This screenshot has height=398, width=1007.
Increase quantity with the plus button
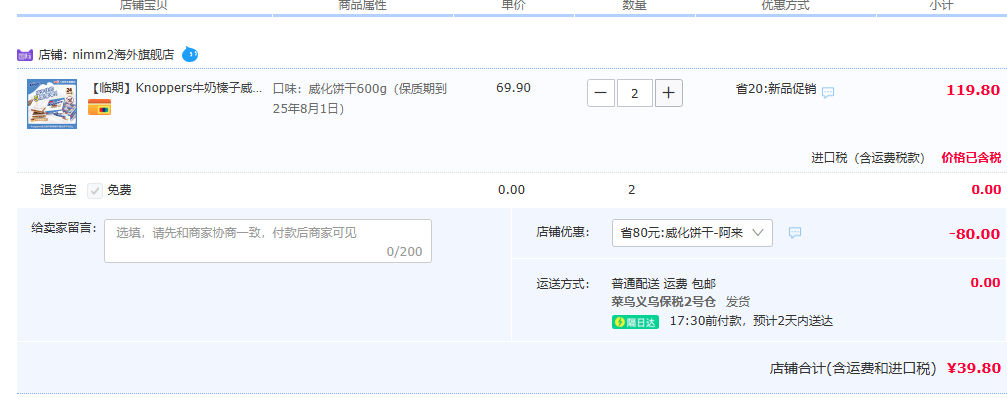[669, 93]
